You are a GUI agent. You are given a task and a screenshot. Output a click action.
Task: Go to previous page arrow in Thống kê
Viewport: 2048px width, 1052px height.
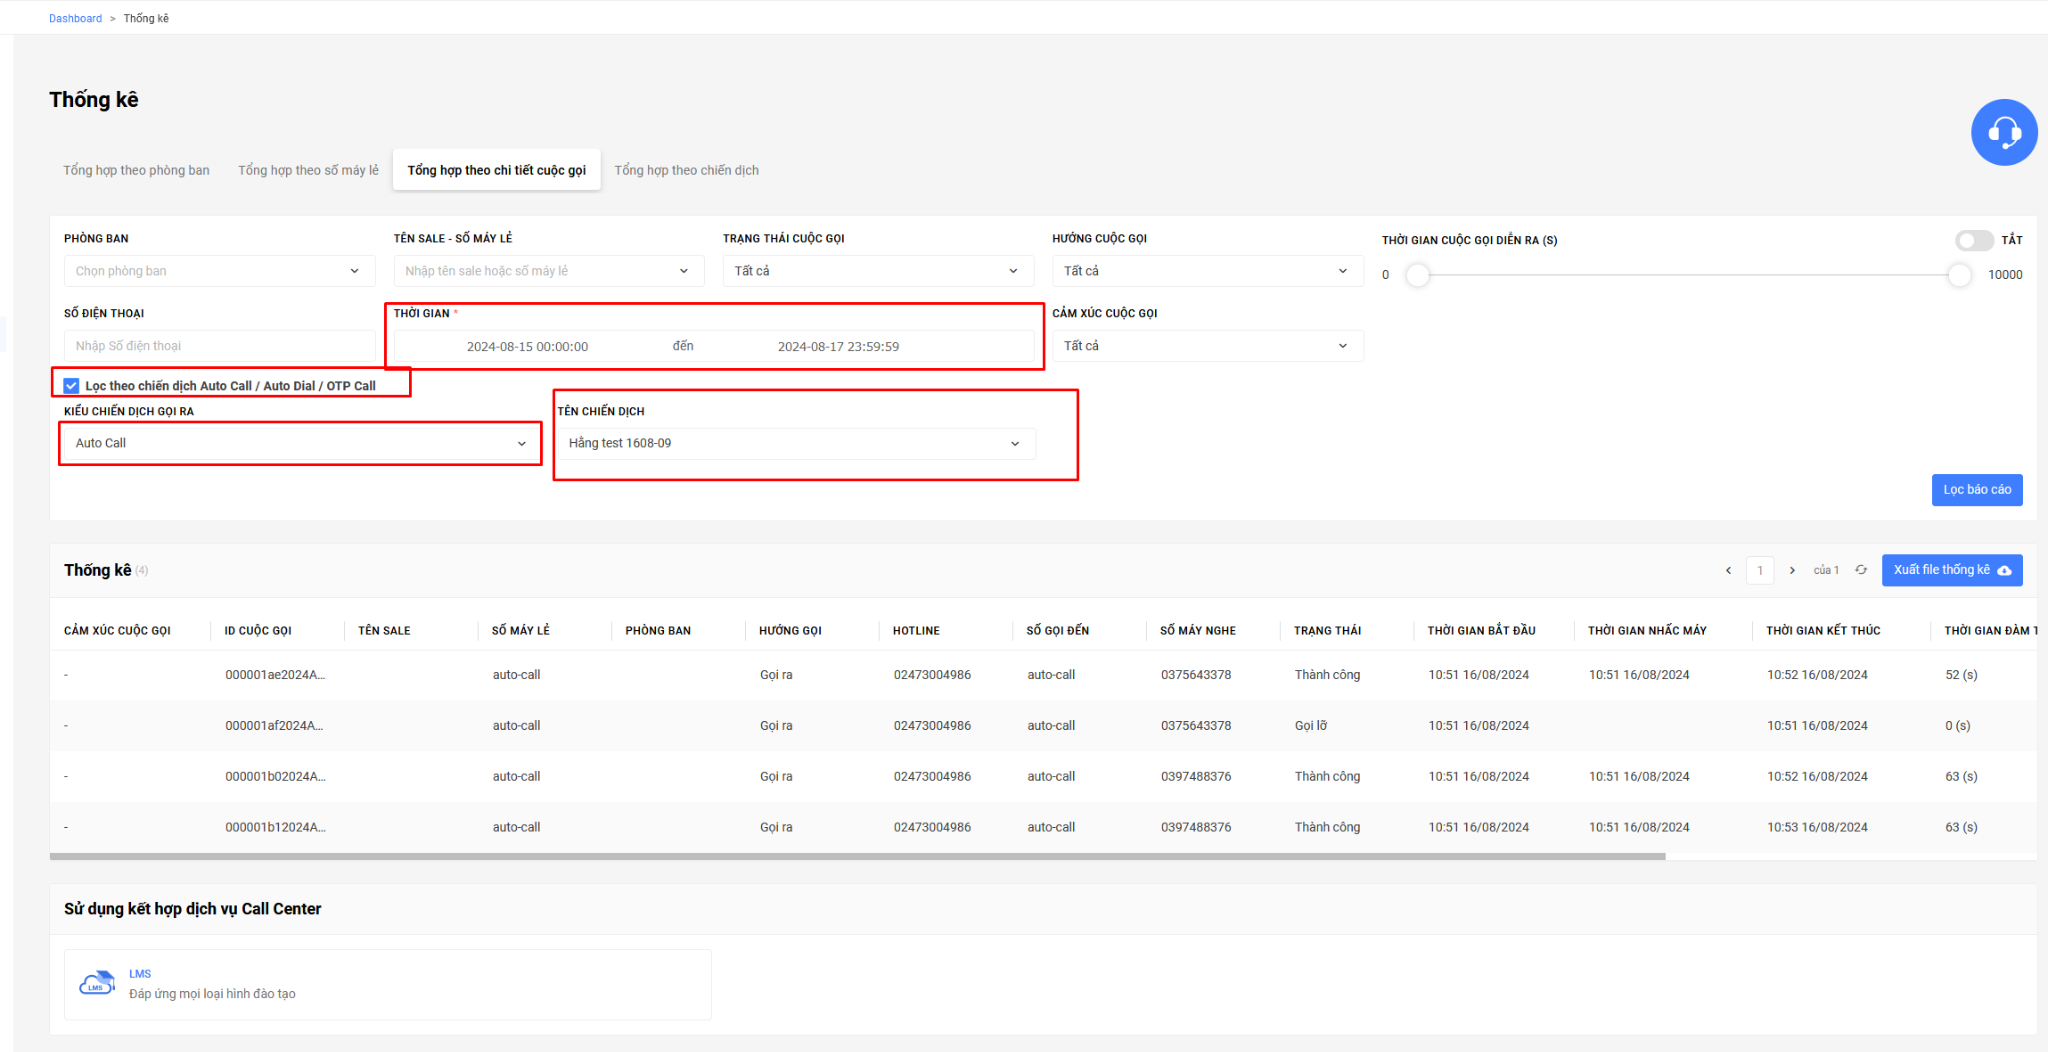(1728, 570)
